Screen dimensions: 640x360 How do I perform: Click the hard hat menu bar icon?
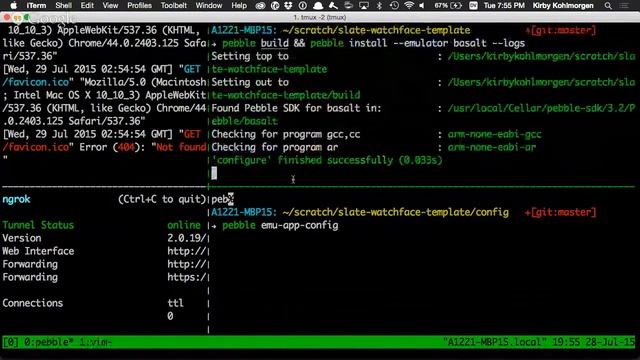(318, 5)
